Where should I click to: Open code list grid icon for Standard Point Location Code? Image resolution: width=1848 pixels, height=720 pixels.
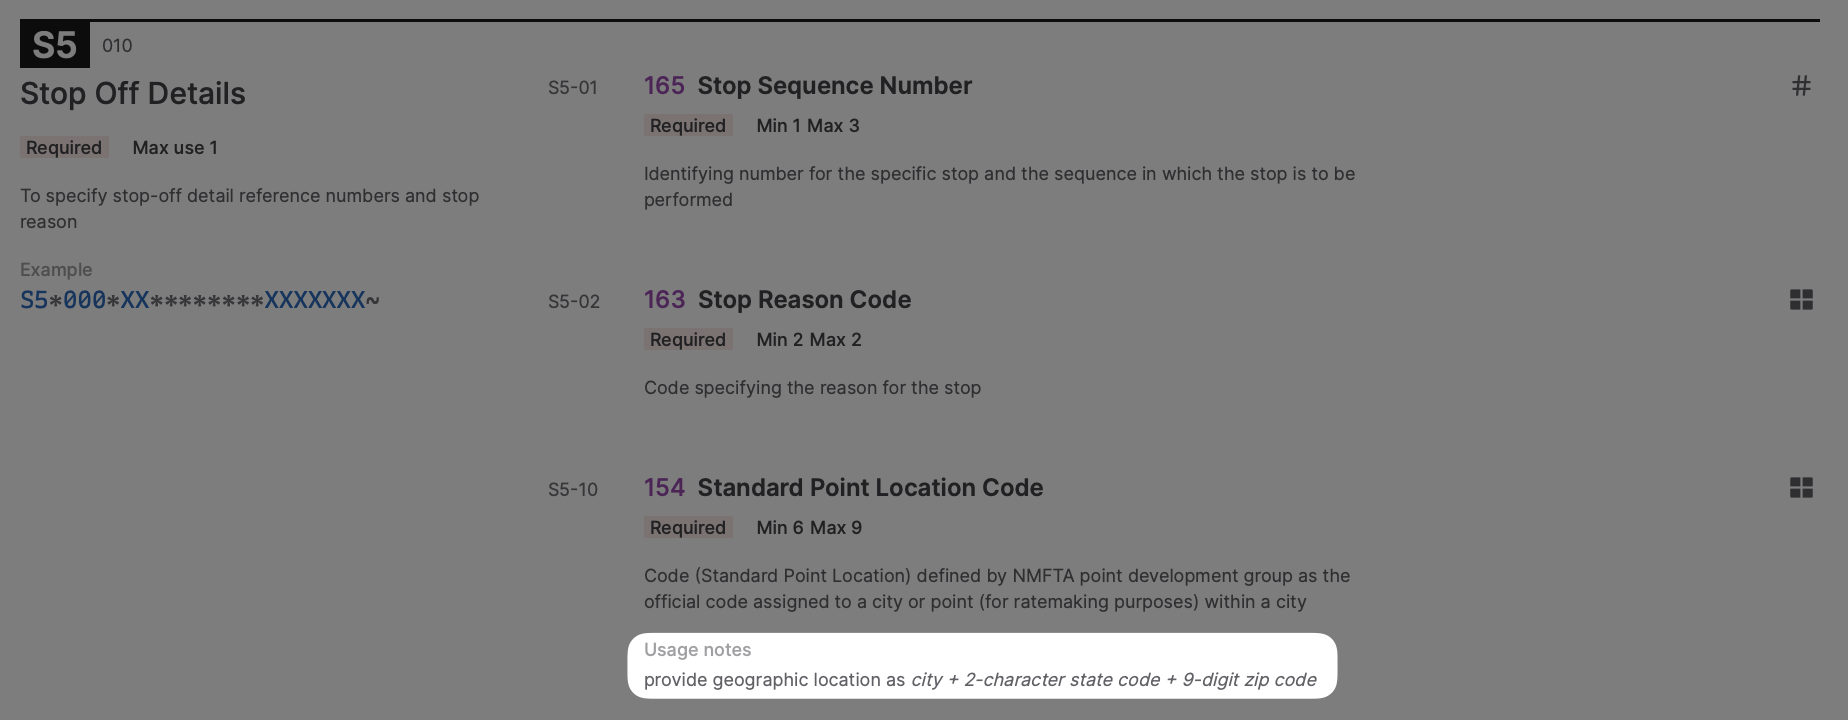(1801, 488)
